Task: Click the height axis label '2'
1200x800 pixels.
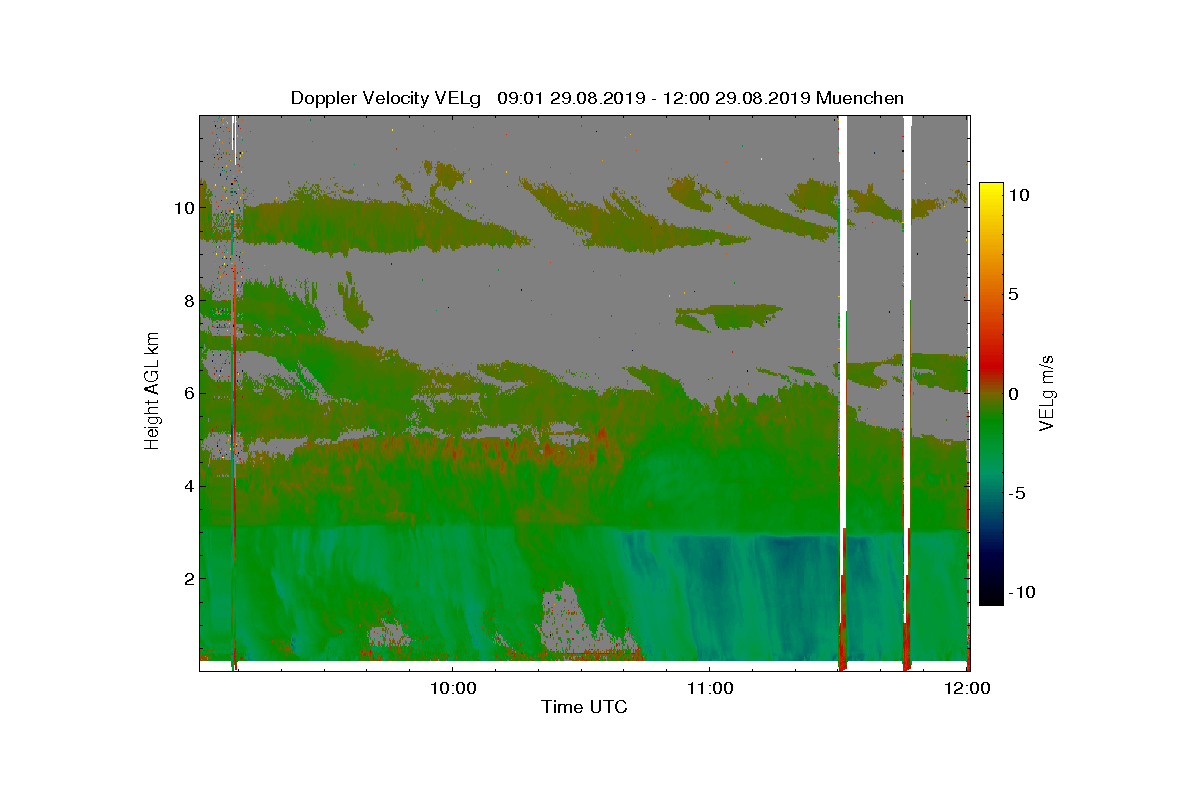Action: [x=187, y=579]
